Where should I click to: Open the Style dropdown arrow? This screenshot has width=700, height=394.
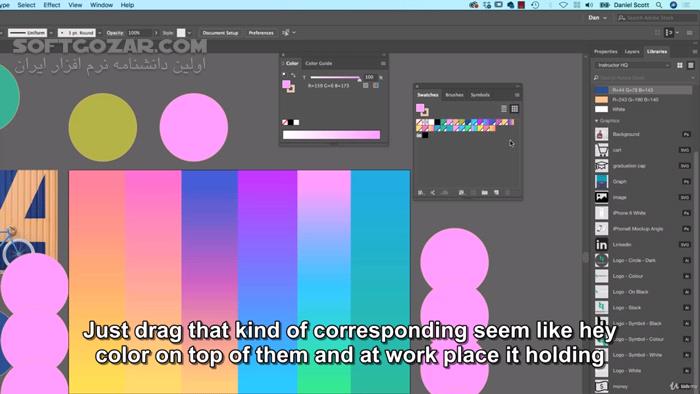pyautogui.click(x=189, y=33)
